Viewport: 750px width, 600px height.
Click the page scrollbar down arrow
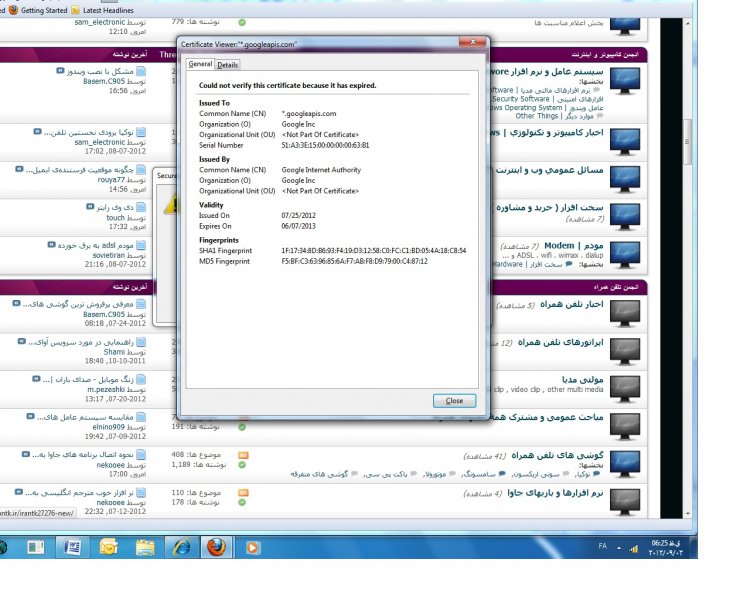(x=688, y=513)
